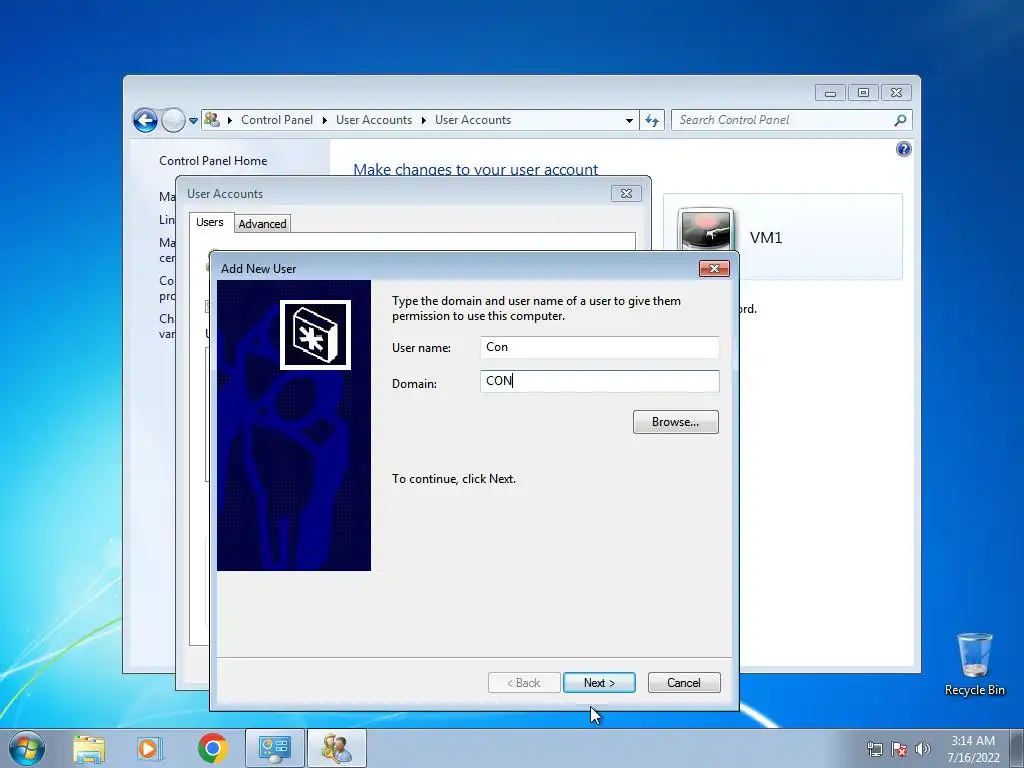Viewport: 1024px width, 768px height.
Task: Close the User Accounts dialog
Action: (x=626, y=193)
